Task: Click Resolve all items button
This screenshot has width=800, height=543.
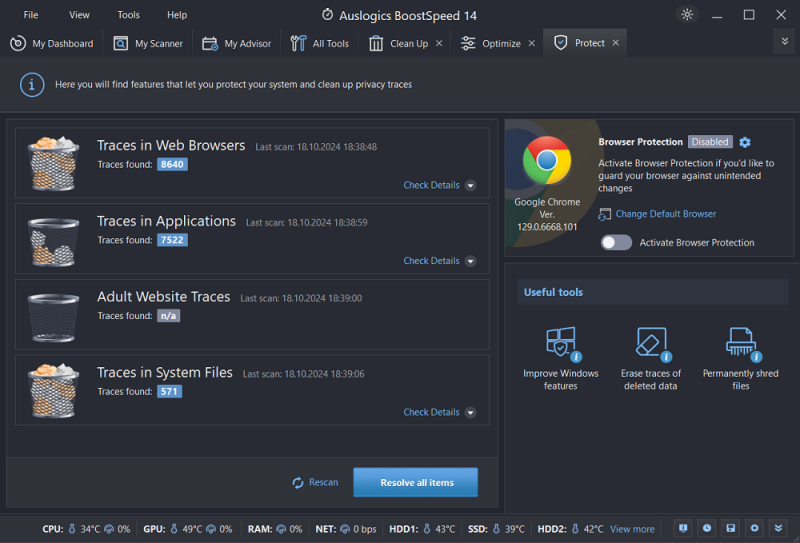Action: point(416,482)
